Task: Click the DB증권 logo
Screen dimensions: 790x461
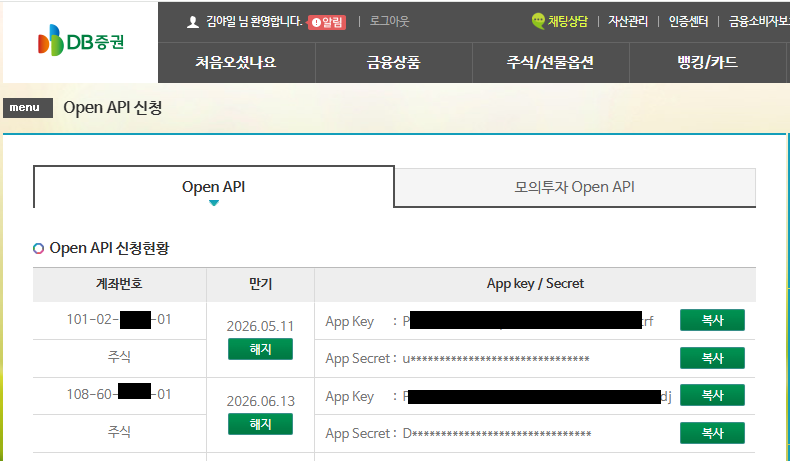Action: point(80,42)
